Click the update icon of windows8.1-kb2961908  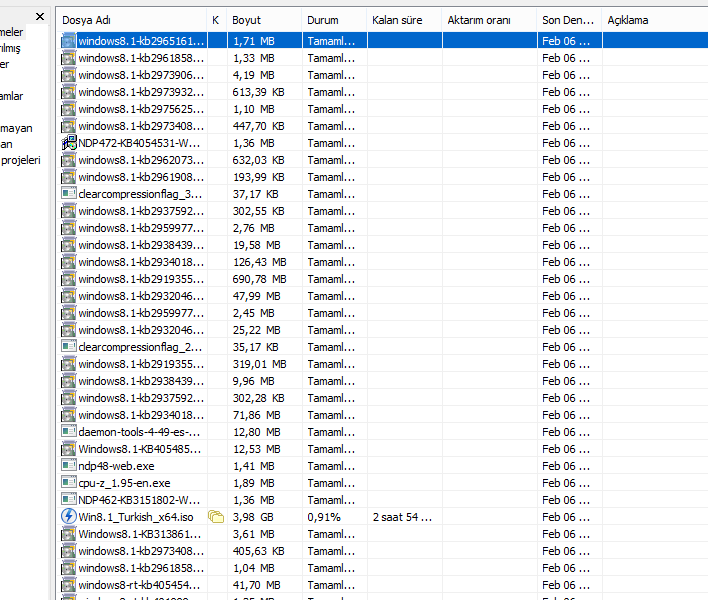pos(69,177)
